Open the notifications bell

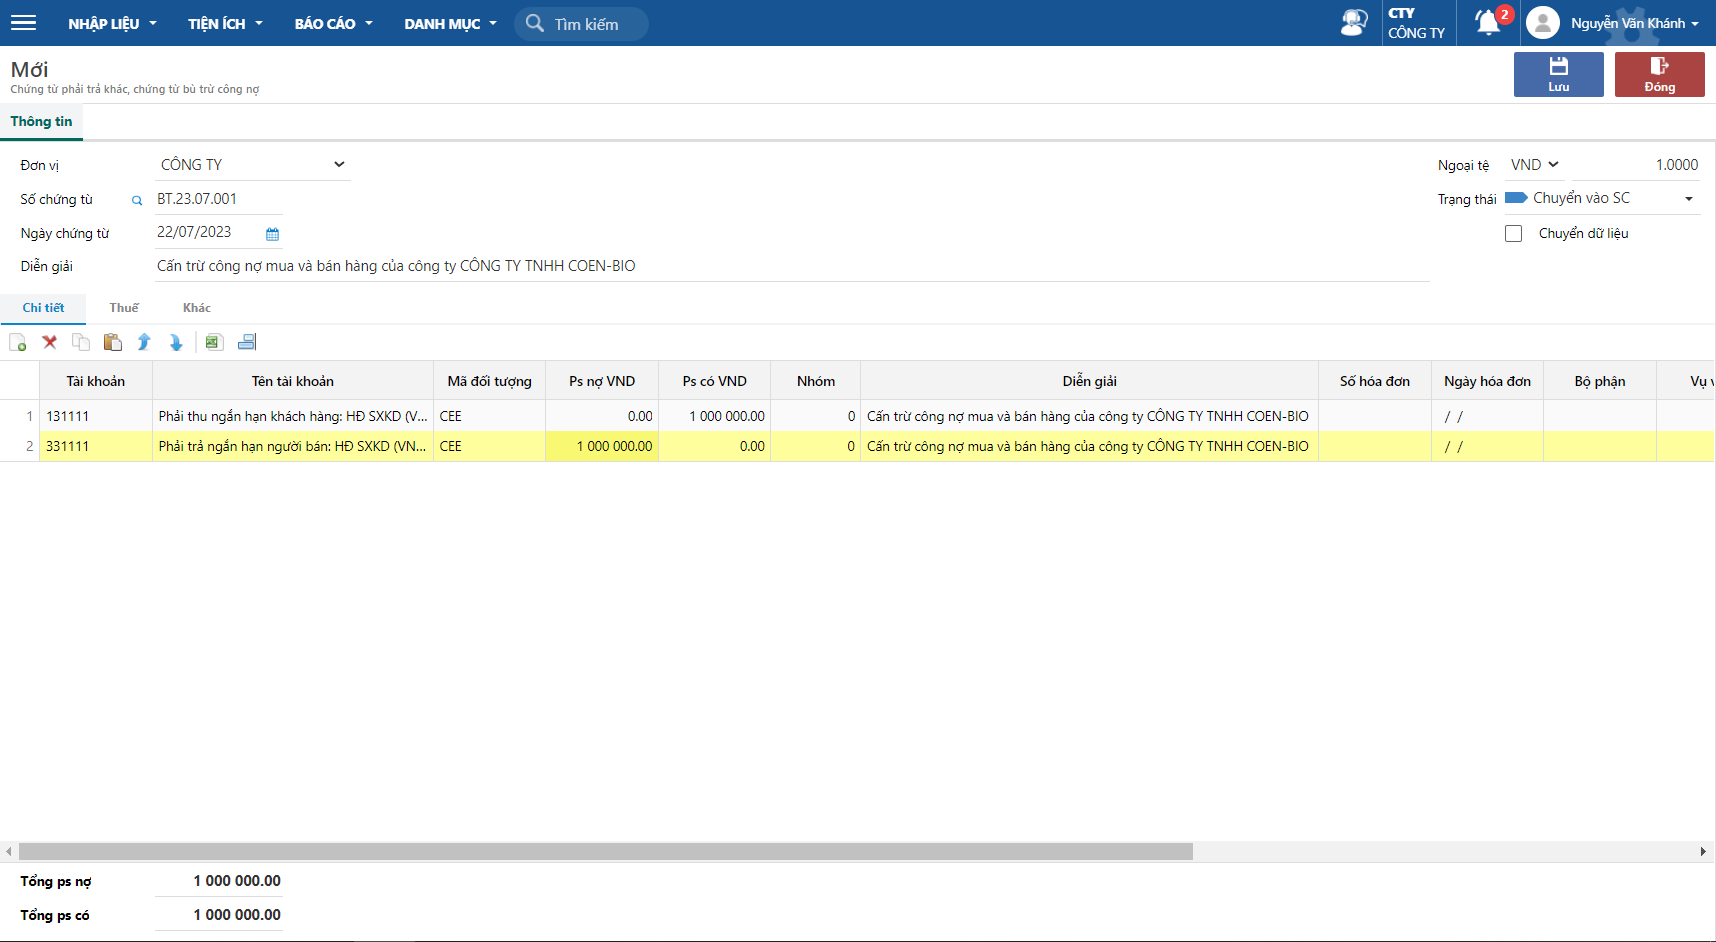[1488, 22]
